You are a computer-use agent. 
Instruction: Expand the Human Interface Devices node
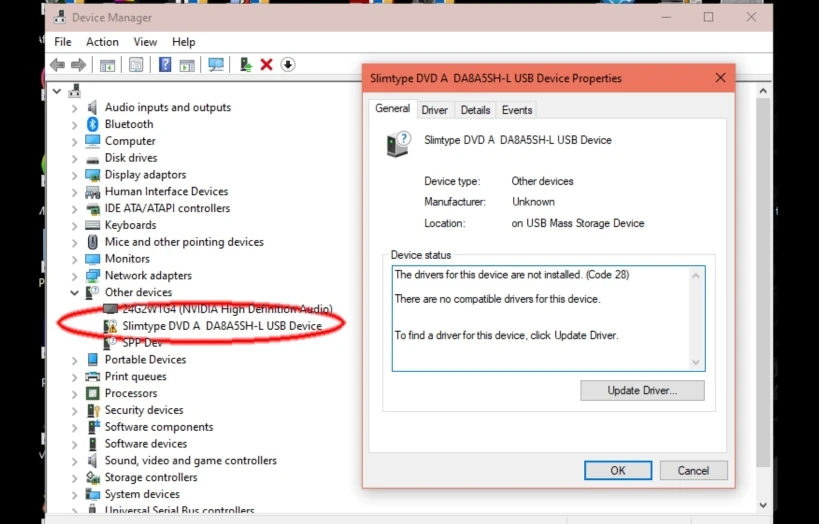coord(74,192)
